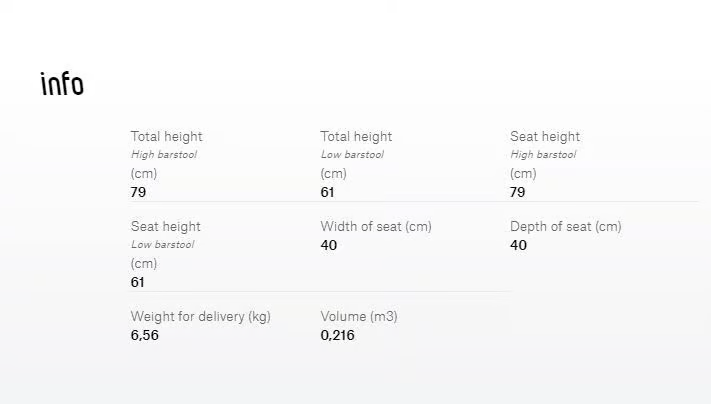Viewport: 711px width, 404px height.
Task: Click the High barstool total height value 79
Action: click(x=138, y=192)
